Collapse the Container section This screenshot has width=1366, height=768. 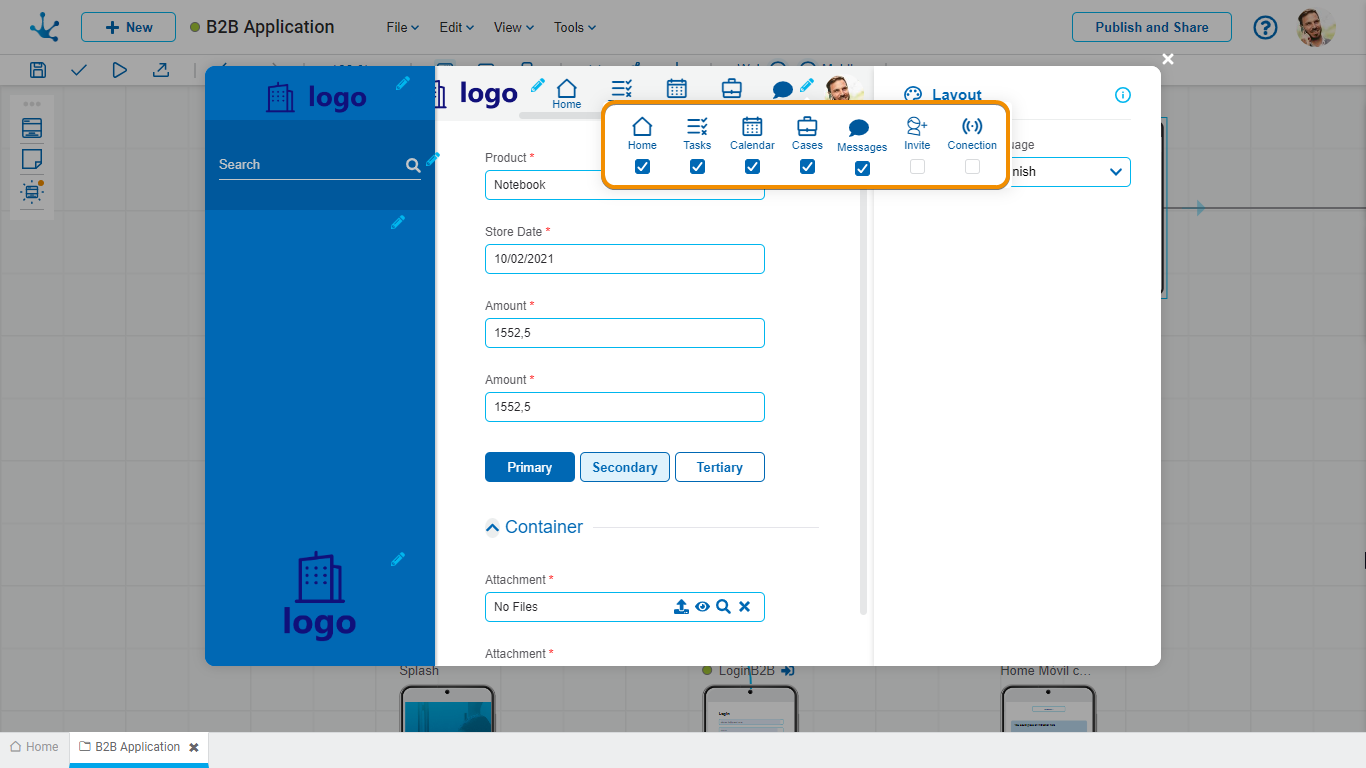(x=492, y=528)
